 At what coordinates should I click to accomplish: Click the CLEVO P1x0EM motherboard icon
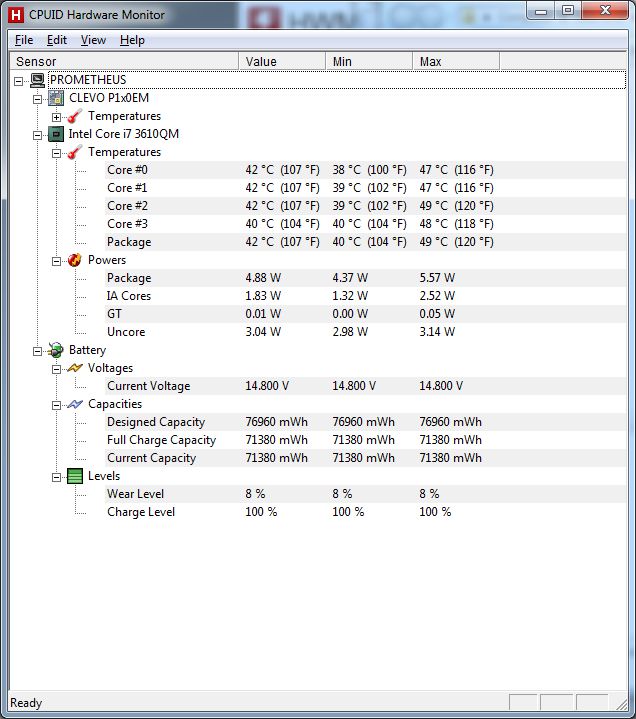[56, 98]
